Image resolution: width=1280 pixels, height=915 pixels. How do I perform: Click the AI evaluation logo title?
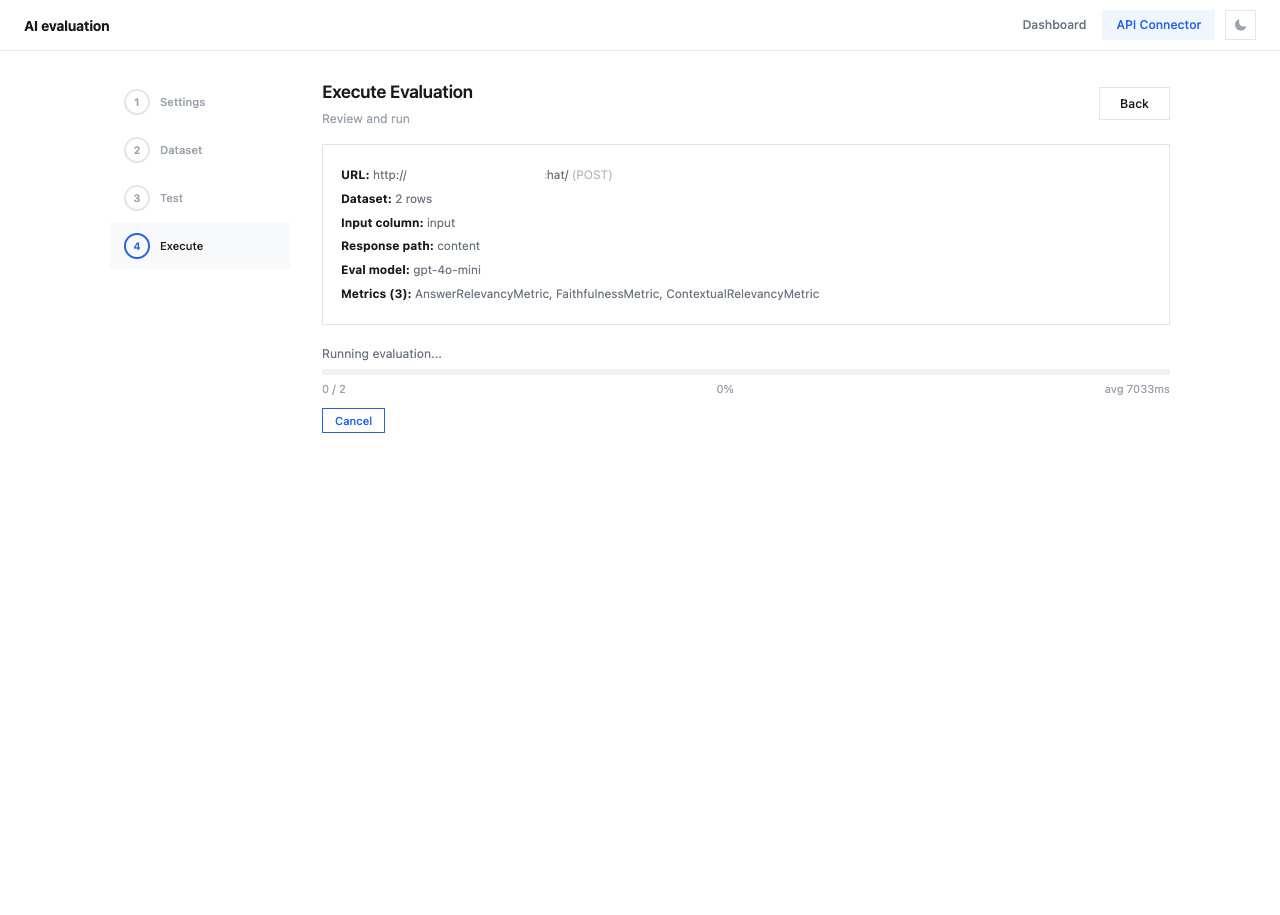pos(67,26)
